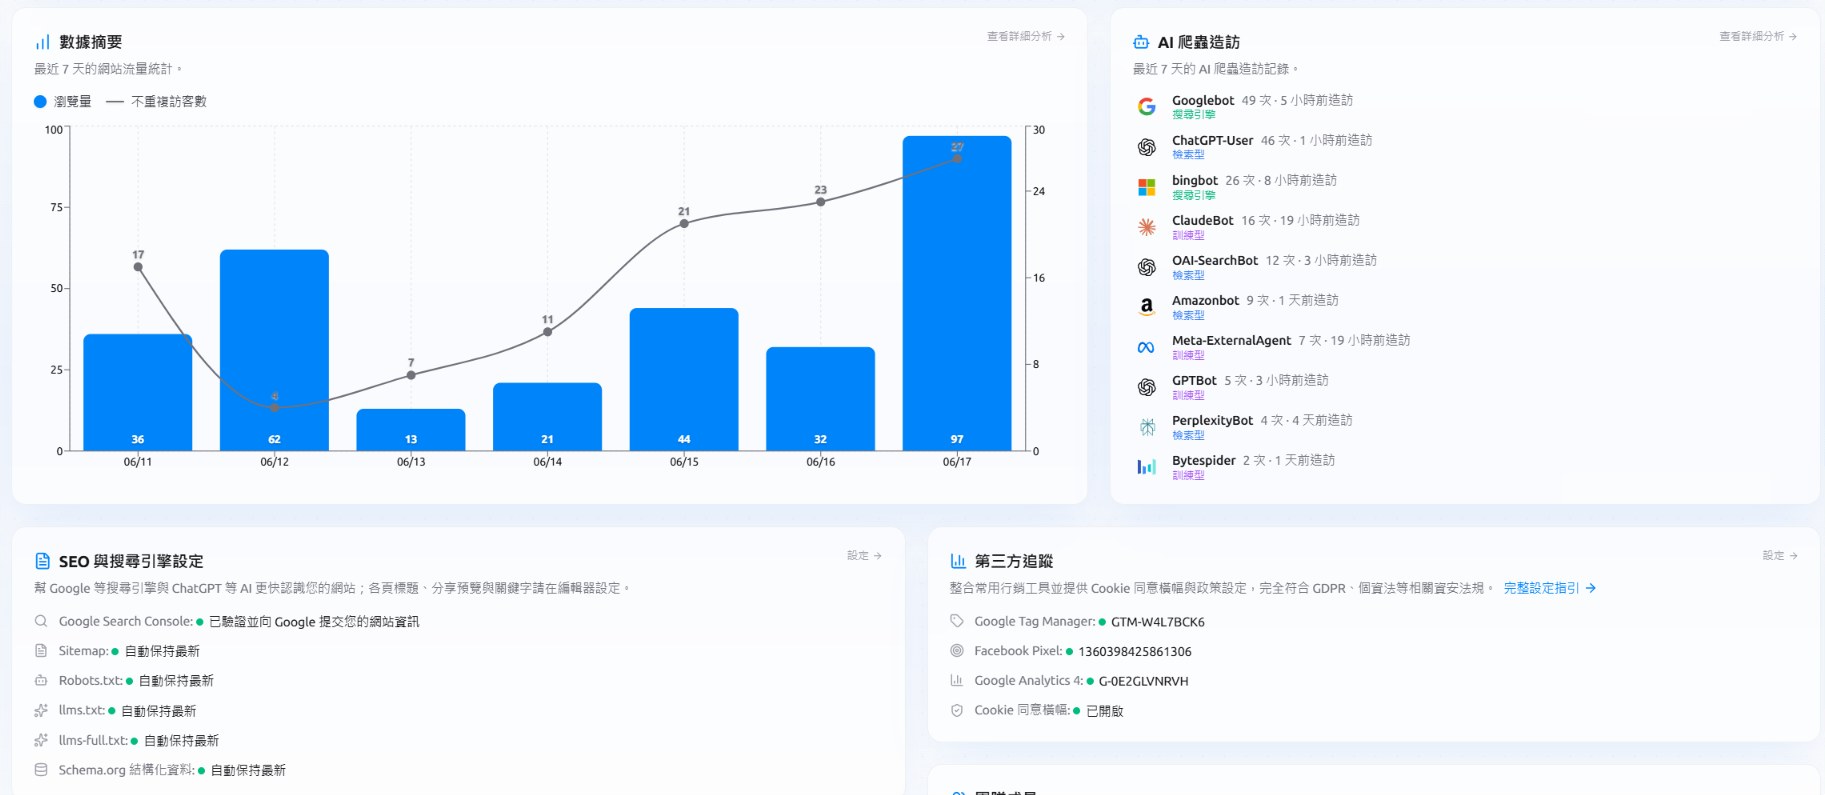
Task: Click the PerplexityBot icon
Action: [x=1147, y=427]
